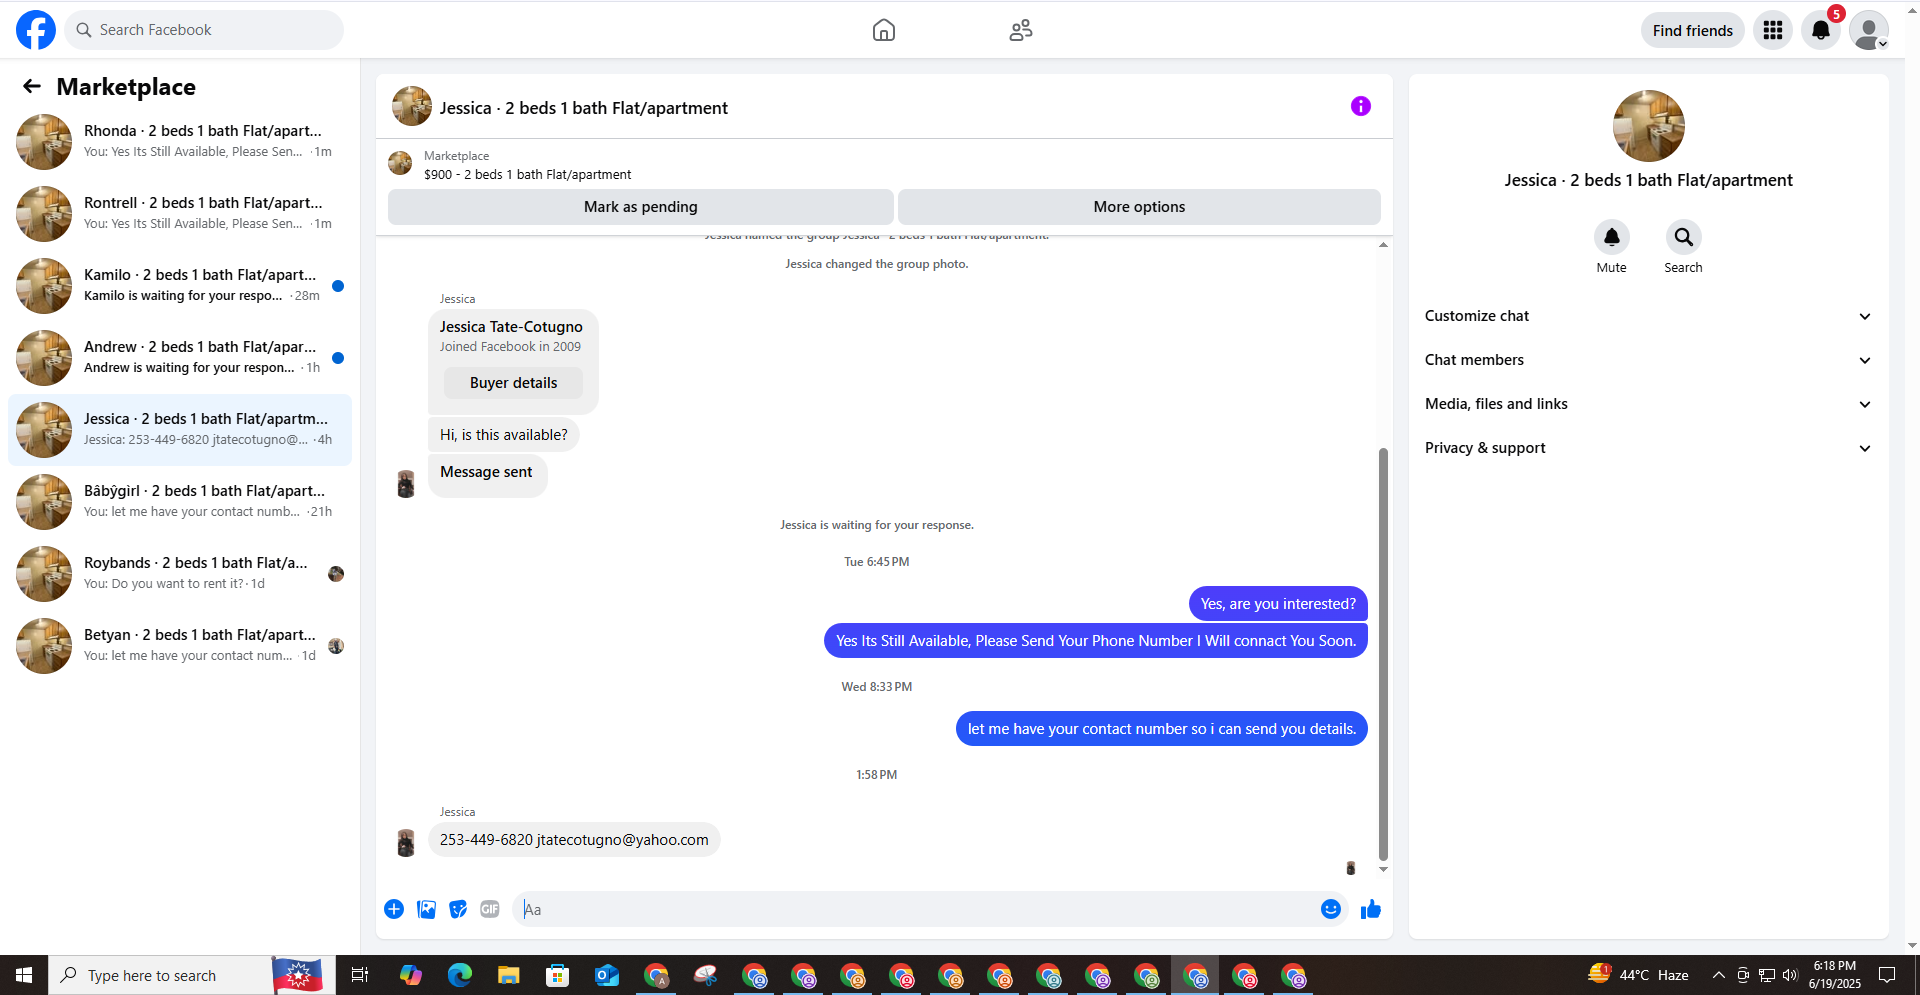Open More options for the listing
This screenshot has width=1920, height=995.
click(1139, 207)
